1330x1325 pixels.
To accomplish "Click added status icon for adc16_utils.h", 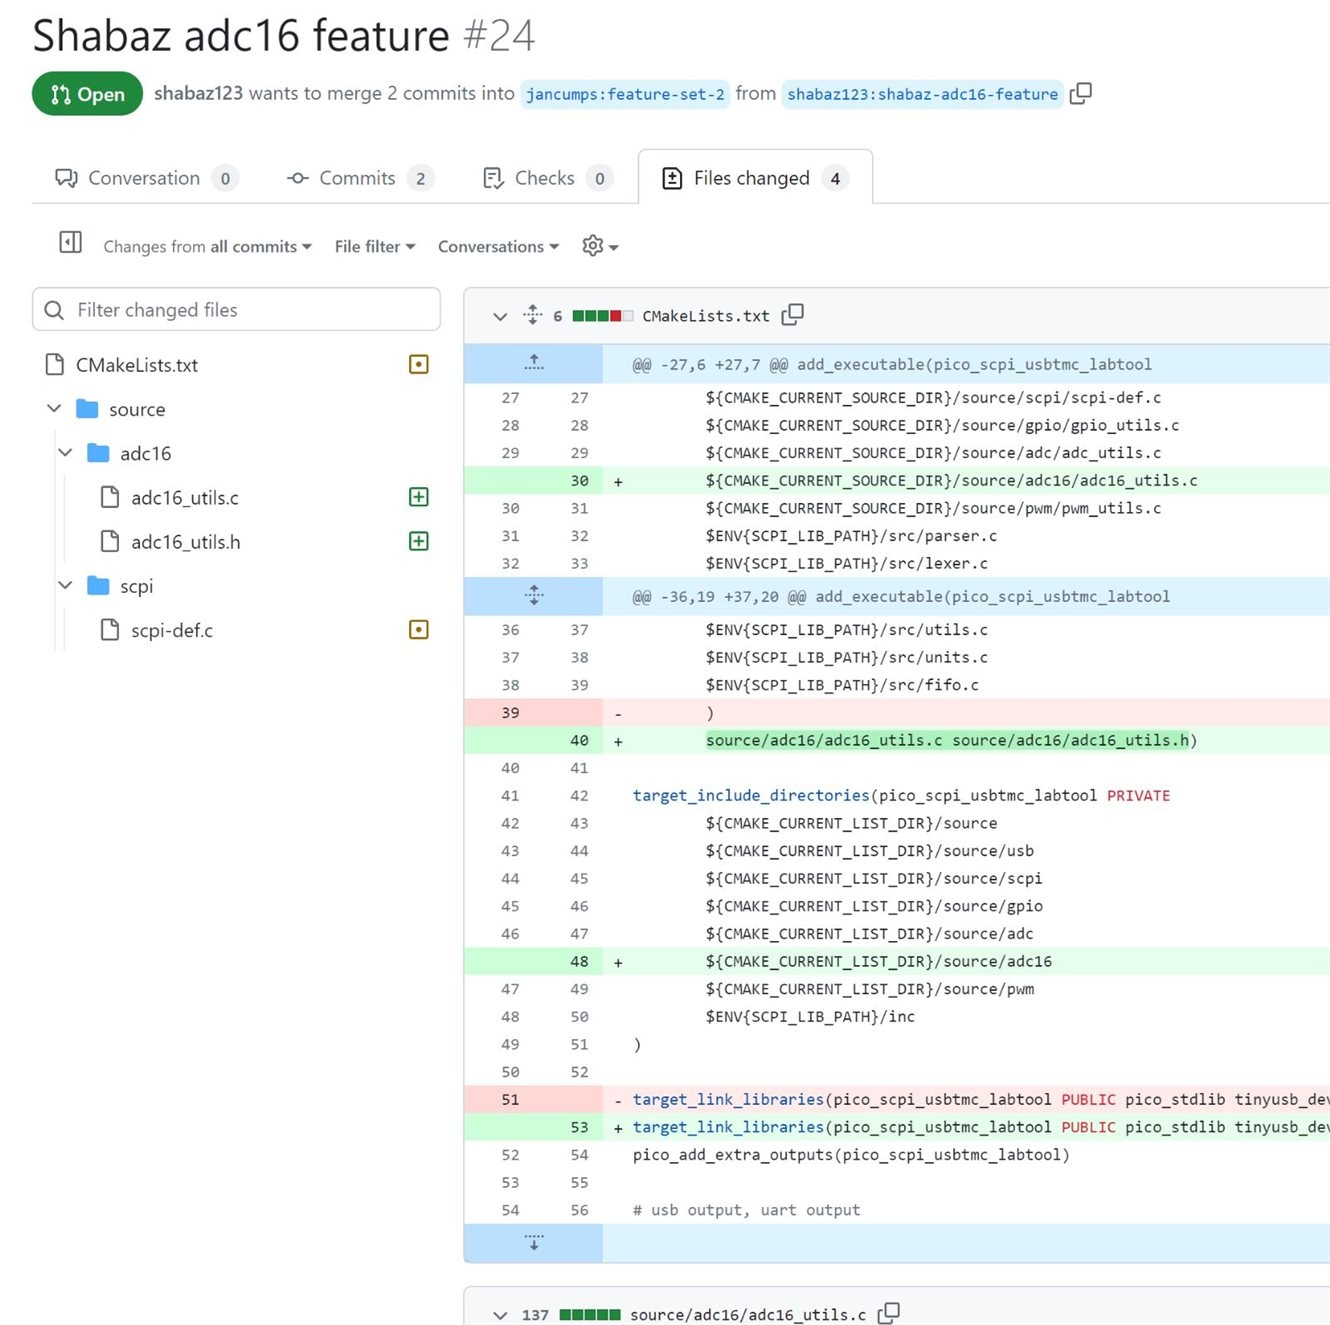I will (x=419, y=541).
